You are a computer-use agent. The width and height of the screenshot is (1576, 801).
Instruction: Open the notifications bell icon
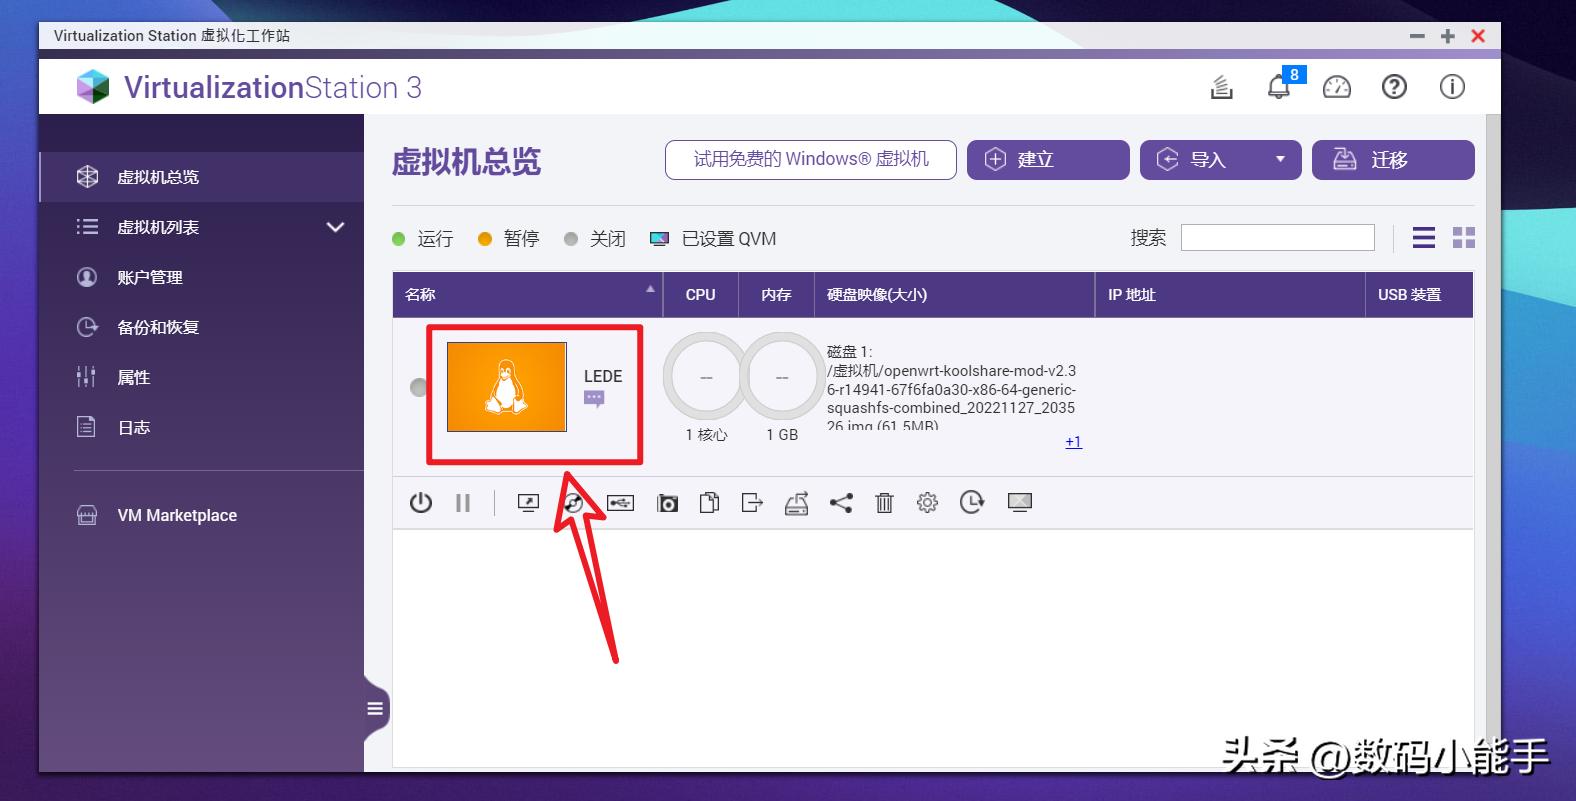(x=1279, y=87)
